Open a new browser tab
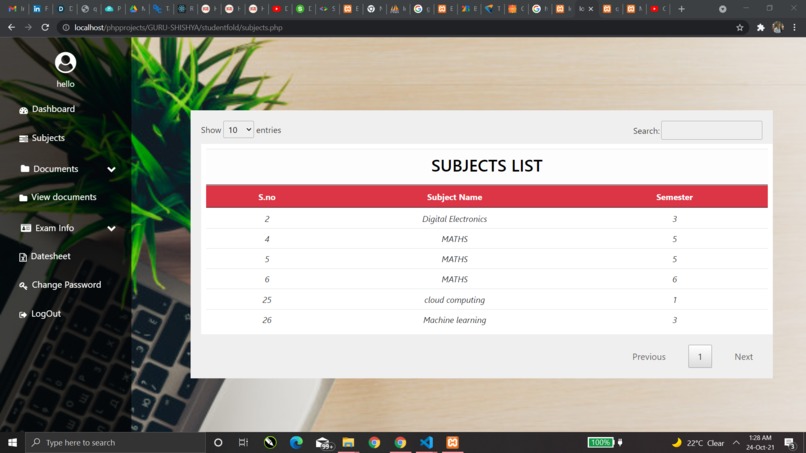 (682, 9)
